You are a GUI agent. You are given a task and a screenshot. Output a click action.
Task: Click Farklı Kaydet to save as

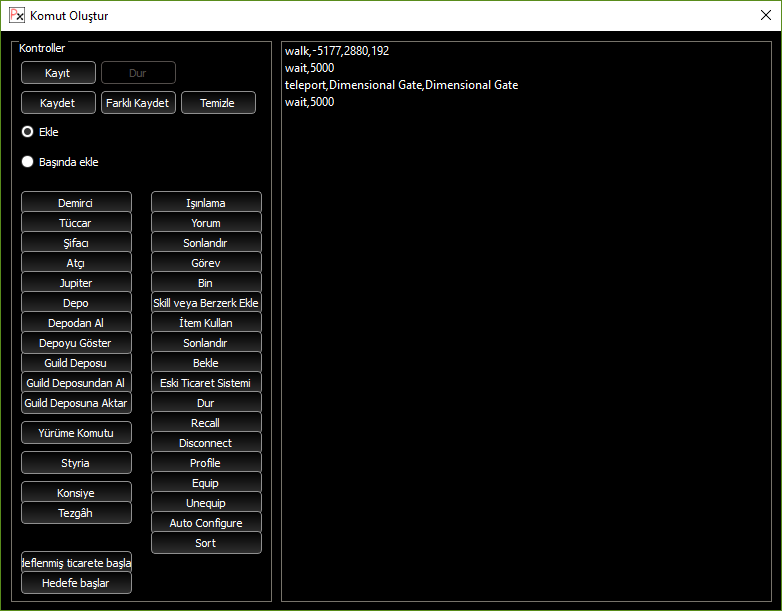tap(138, 103)
